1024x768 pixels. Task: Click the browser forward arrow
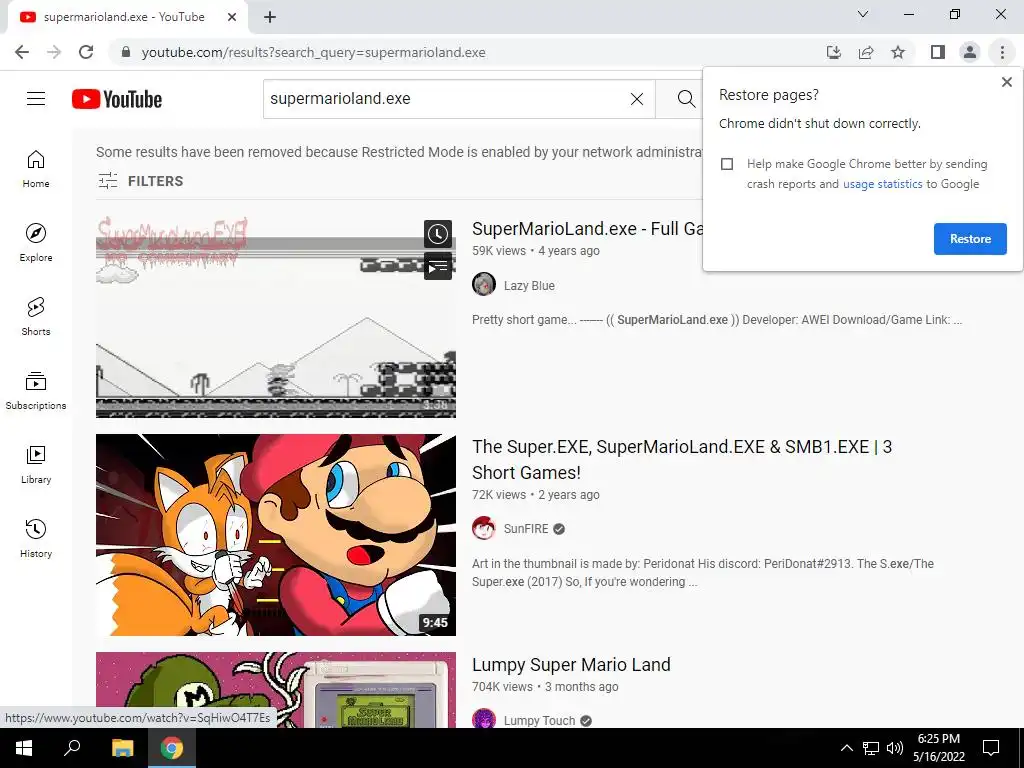coord(54,52)
